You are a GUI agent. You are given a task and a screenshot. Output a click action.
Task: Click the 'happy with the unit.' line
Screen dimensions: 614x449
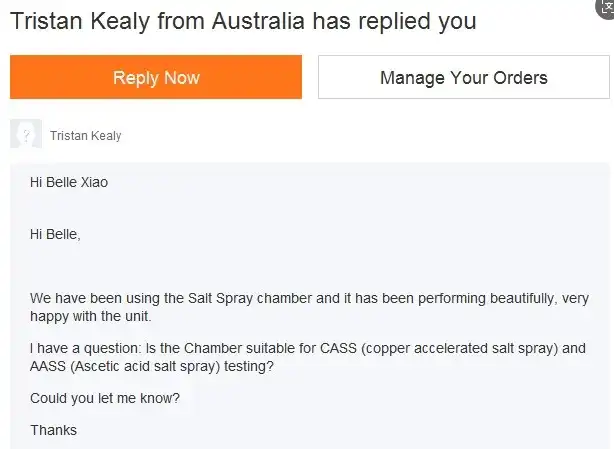91,317
